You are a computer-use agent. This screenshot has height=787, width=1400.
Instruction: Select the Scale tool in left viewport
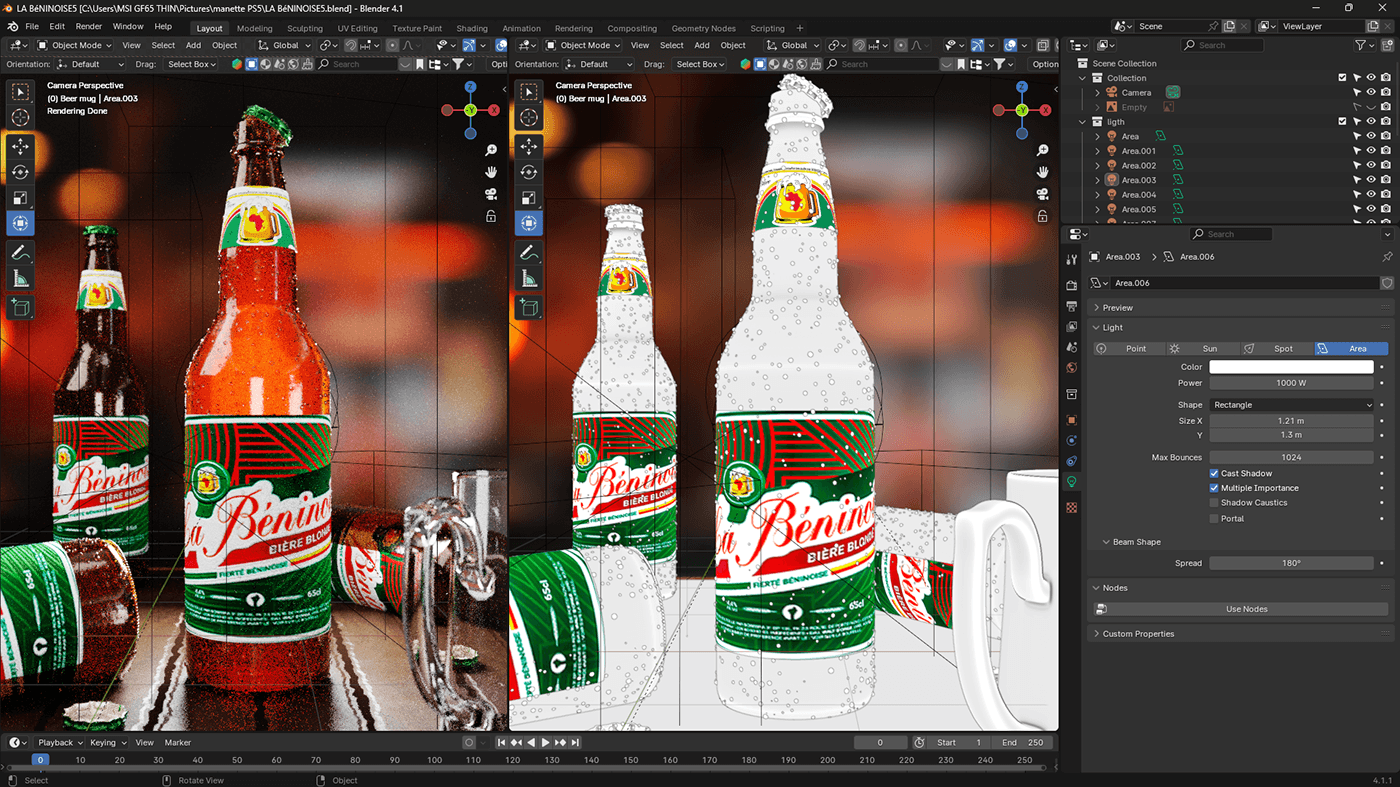tap(20, 198)
